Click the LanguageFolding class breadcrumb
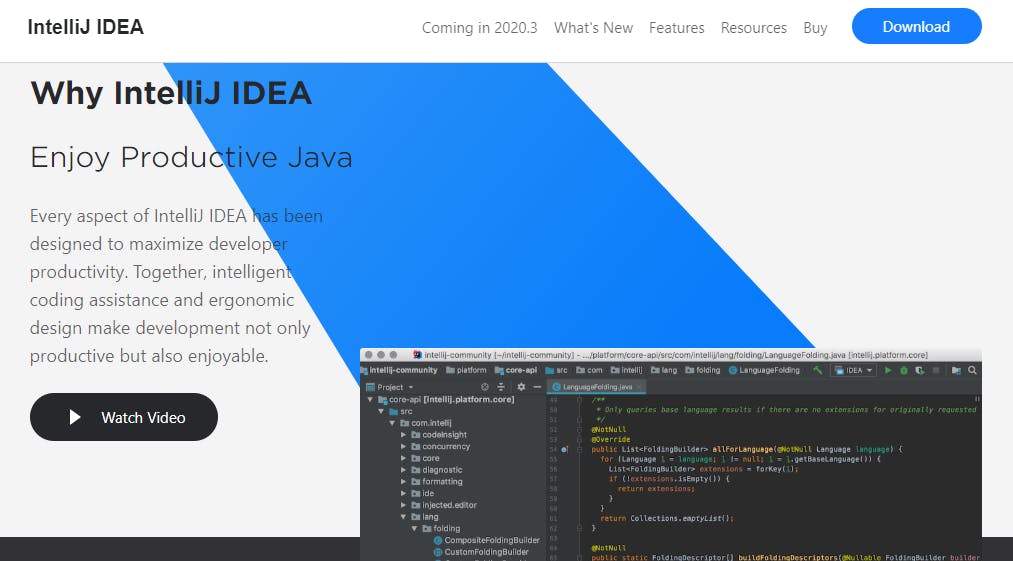This screenshot has height=561, width=1013. (x=764, y=370)
